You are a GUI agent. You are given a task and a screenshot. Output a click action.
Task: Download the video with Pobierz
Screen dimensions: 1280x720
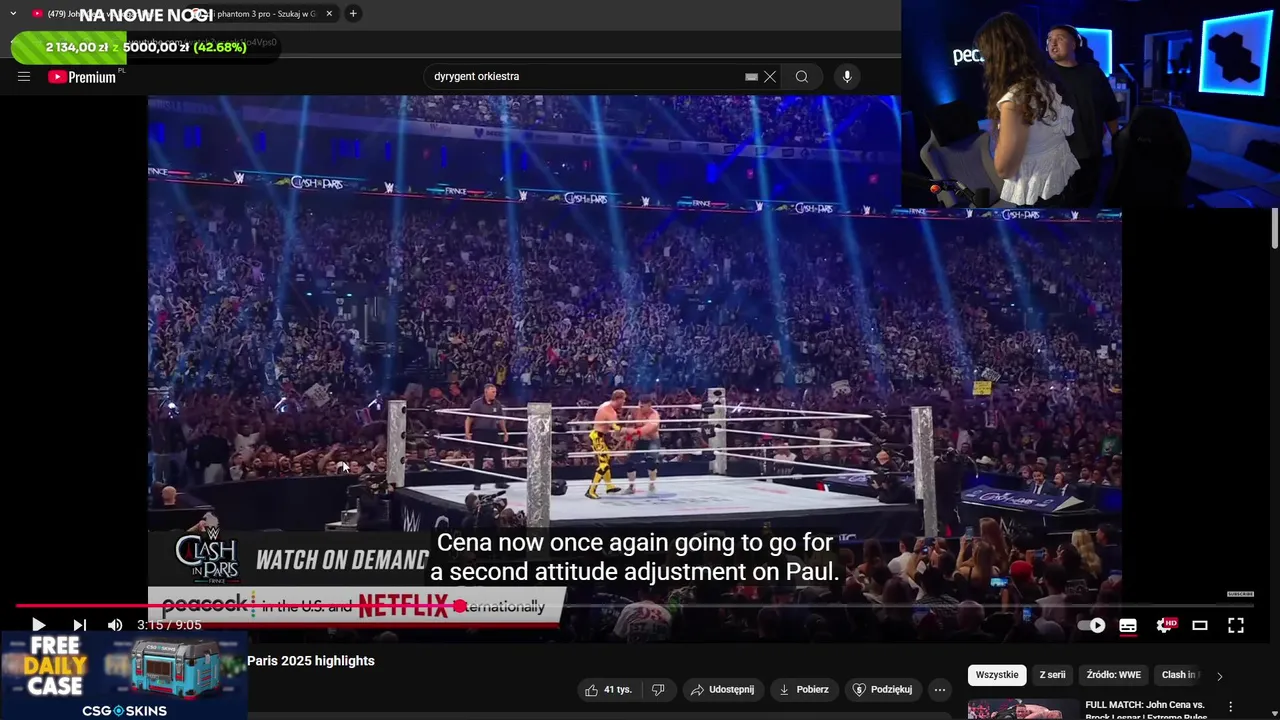pyautogui.click(x=803, y=690)
